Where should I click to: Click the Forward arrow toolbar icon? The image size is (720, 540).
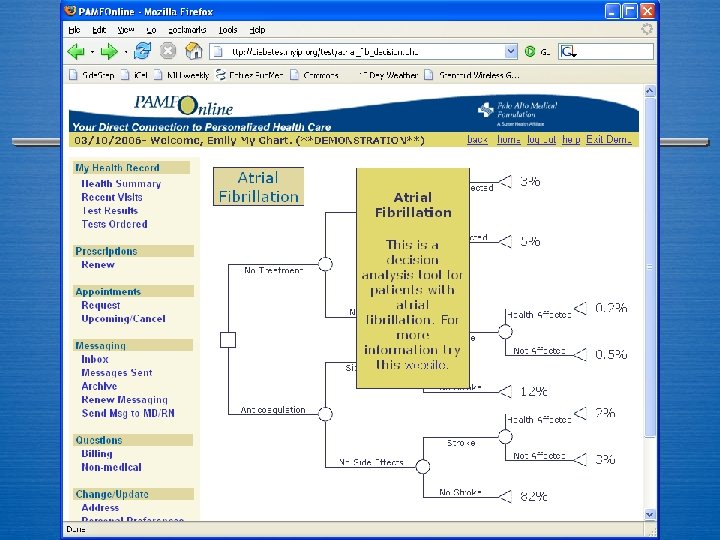(109, 51)
